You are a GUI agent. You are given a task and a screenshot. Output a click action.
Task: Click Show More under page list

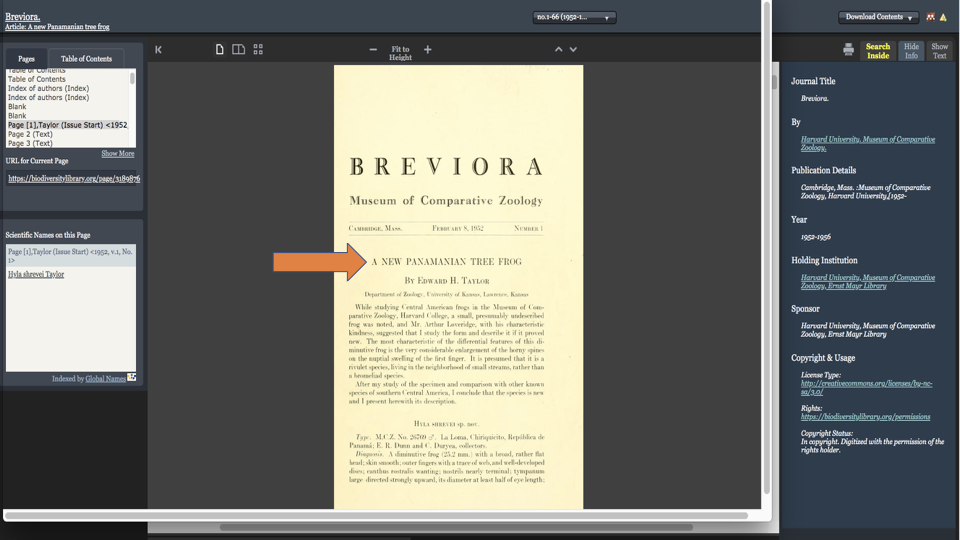click(118, 154)
